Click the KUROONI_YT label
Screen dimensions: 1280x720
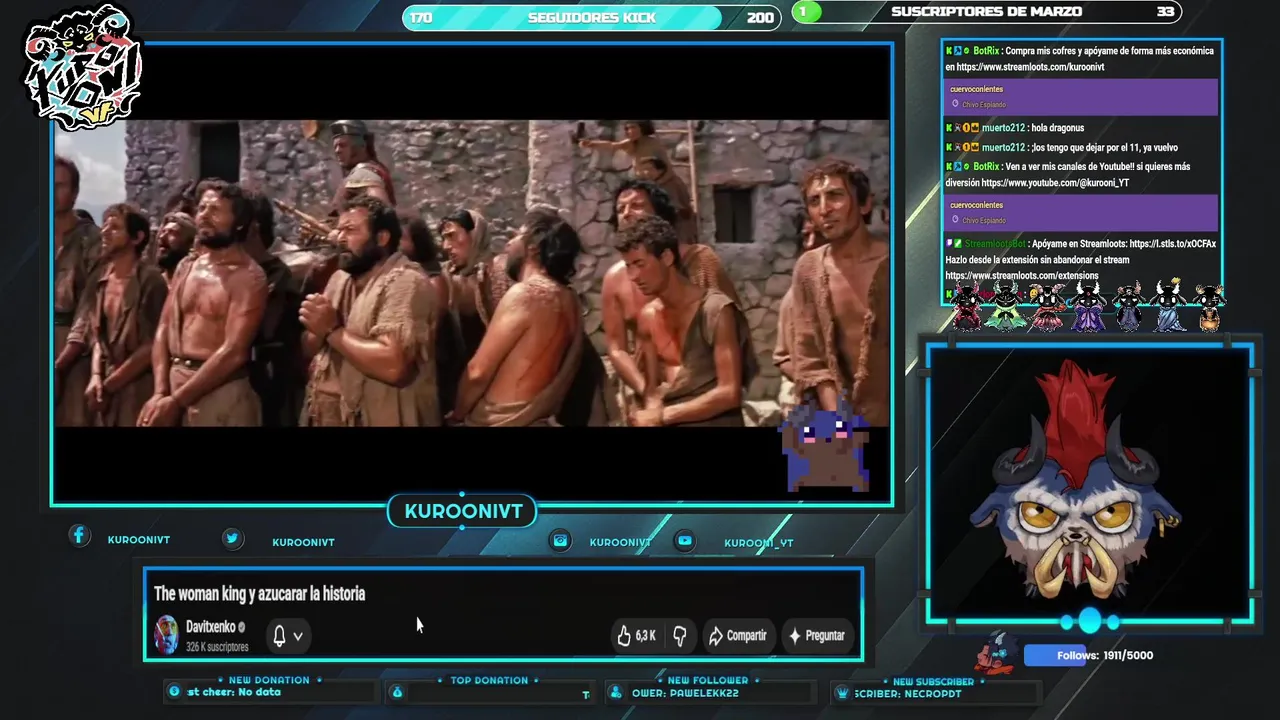[759, 543]
